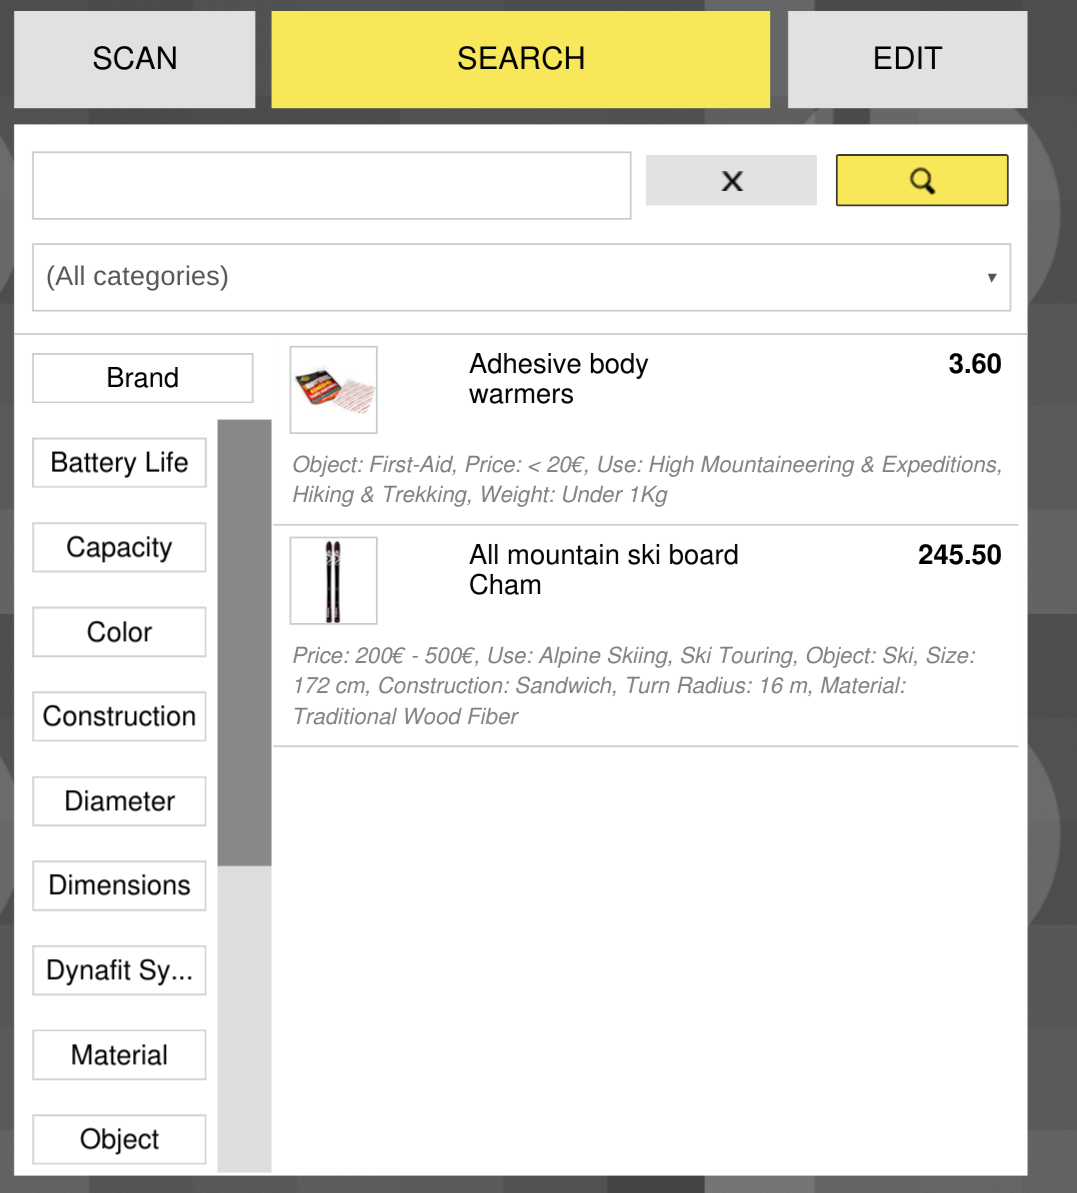
Task: Open the Construction filter
Action: (119, 716)
